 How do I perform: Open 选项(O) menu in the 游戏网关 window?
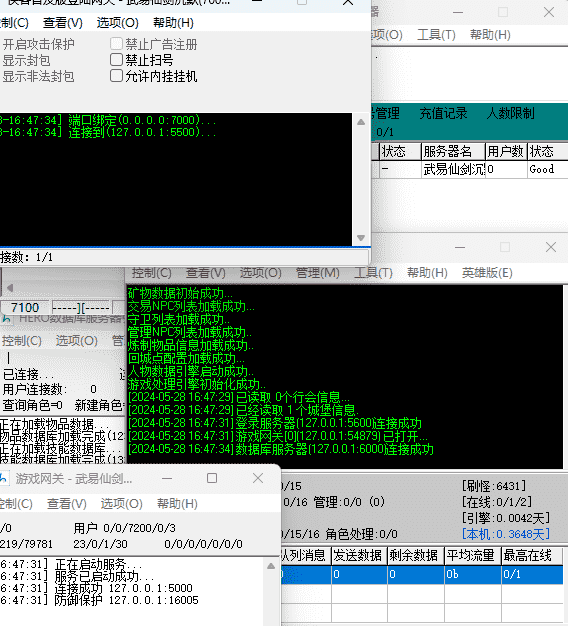click(x=122, y=504)
